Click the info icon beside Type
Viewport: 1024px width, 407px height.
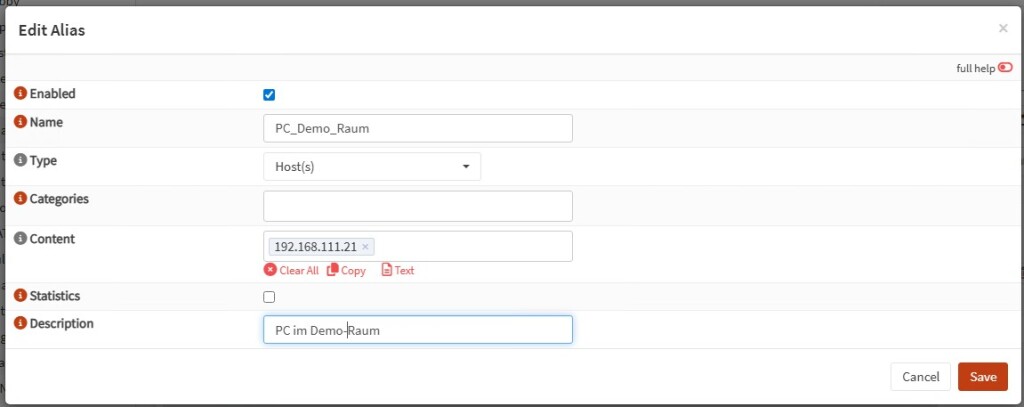coord(20,160)
